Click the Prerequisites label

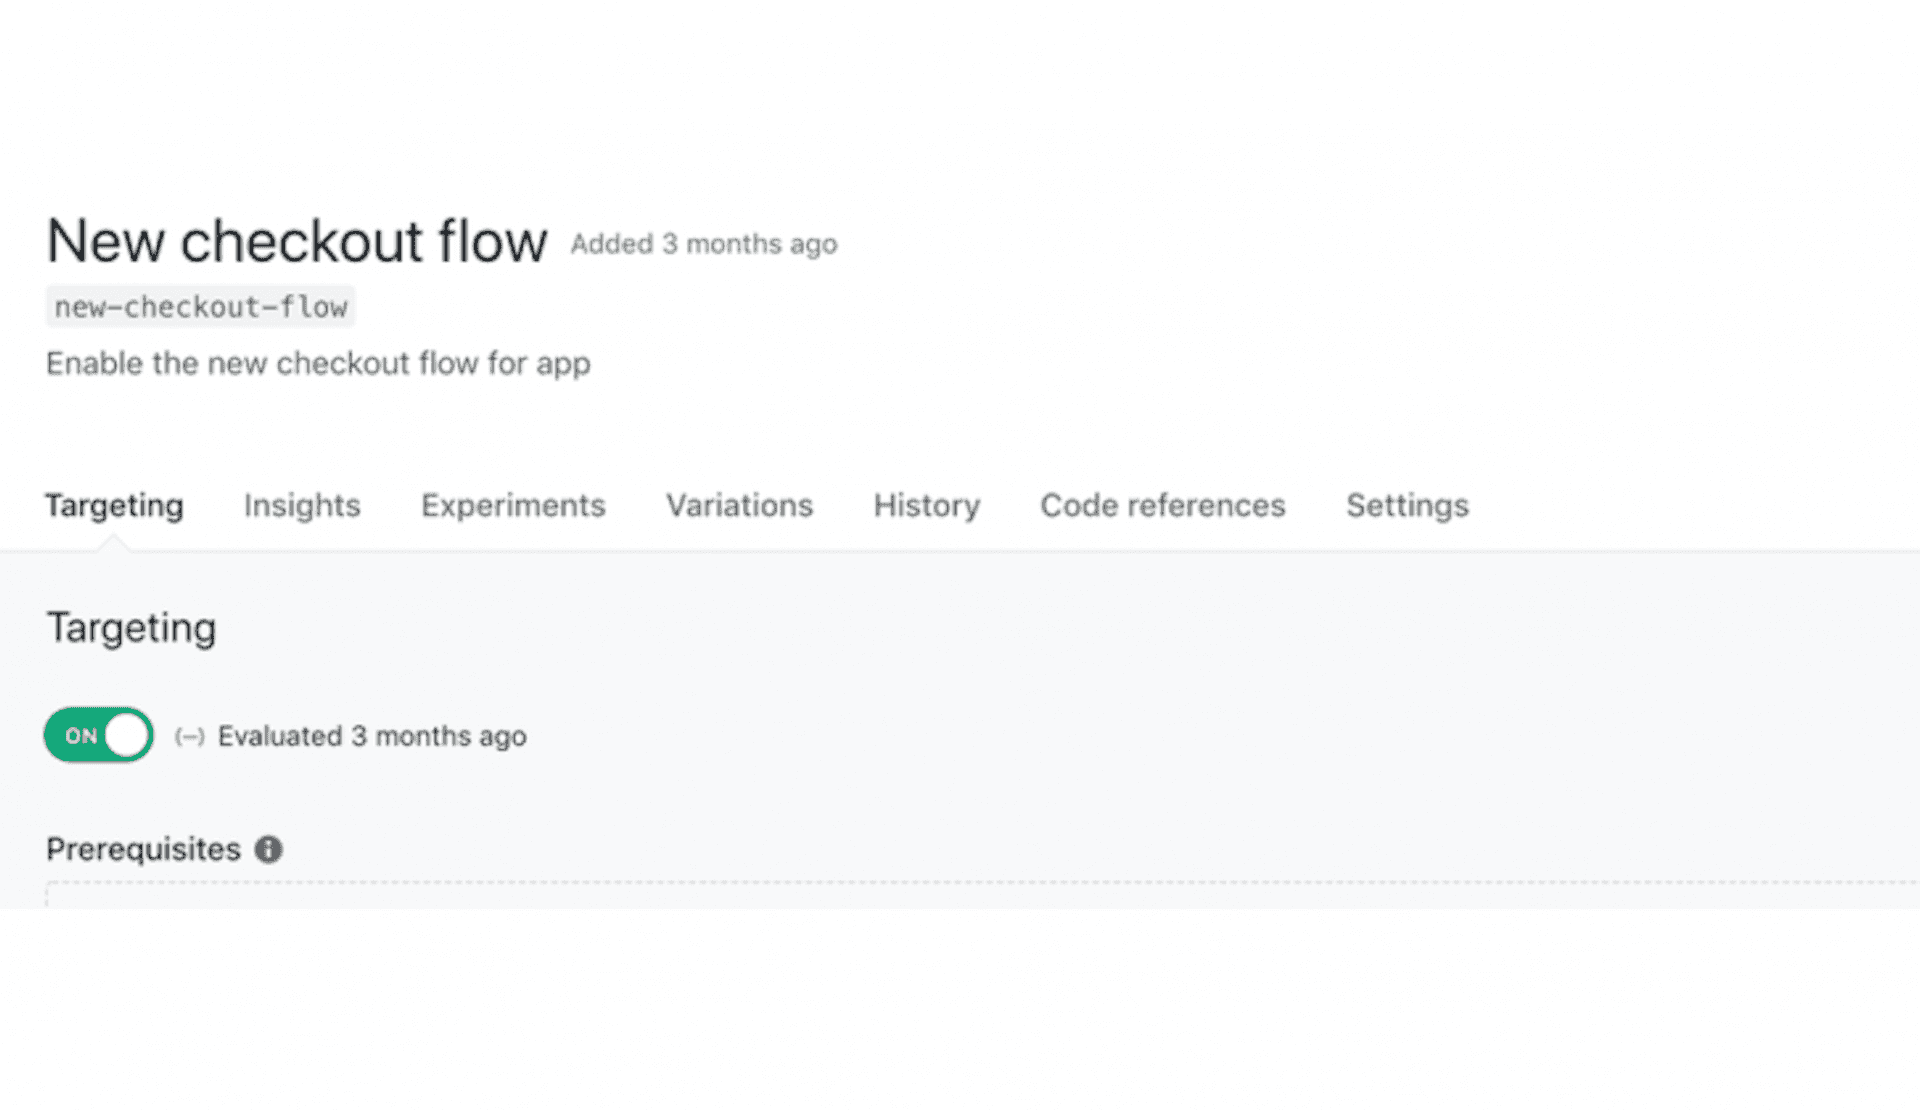pos(141,848)
